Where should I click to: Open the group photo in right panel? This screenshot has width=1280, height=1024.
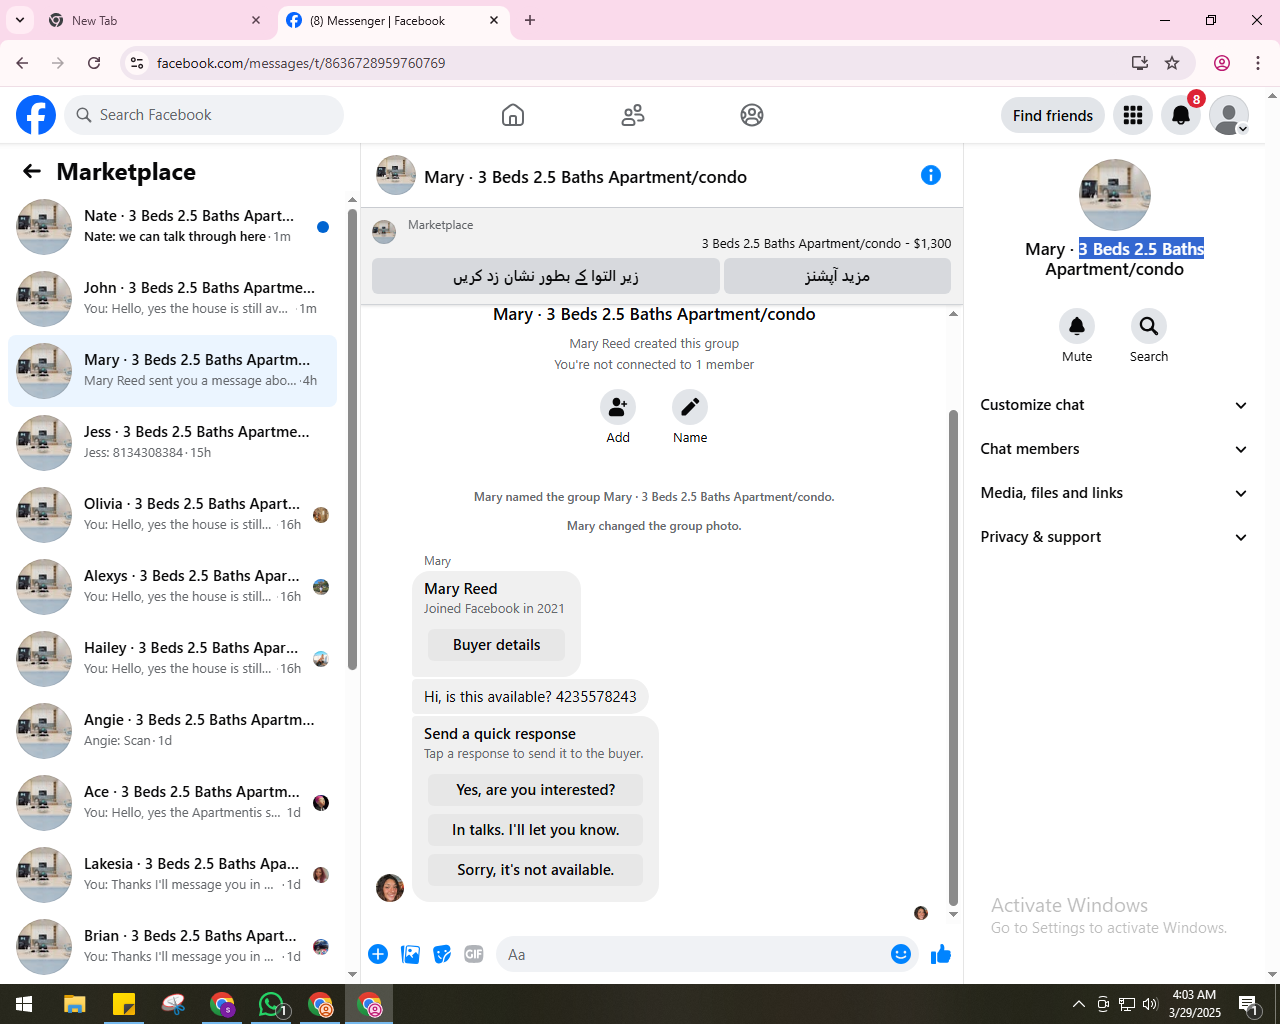click(1114, 195)
